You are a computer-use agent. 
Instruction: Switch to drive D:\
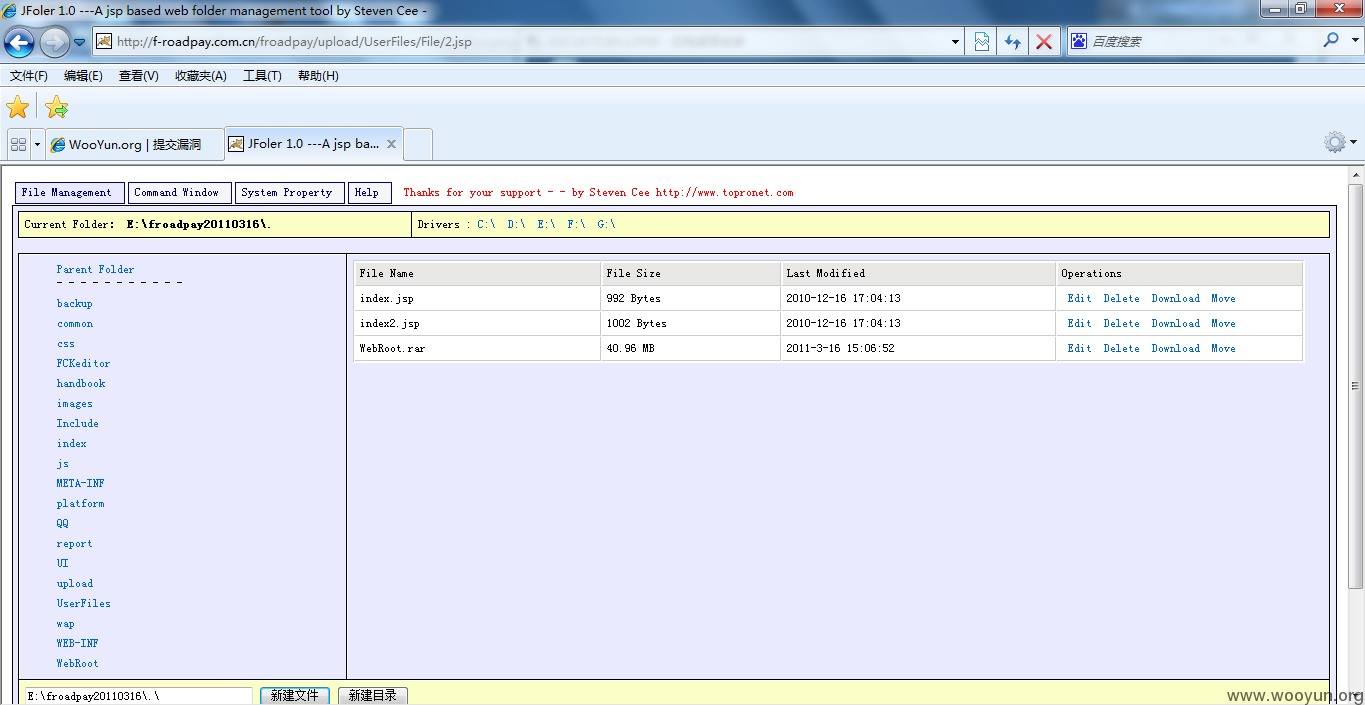click(x=516, y=224)
